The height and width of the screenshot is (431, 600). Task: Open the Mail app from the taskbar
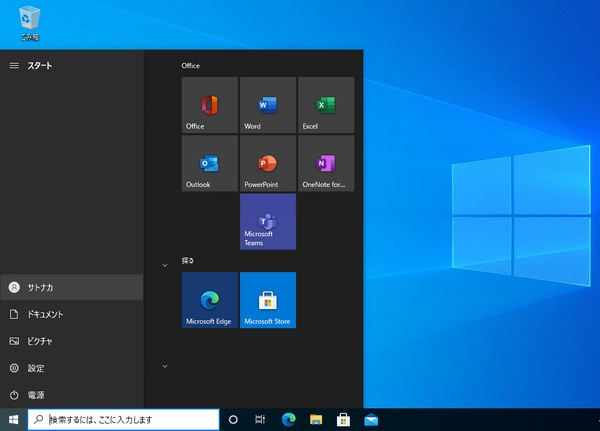click(371, 420)
